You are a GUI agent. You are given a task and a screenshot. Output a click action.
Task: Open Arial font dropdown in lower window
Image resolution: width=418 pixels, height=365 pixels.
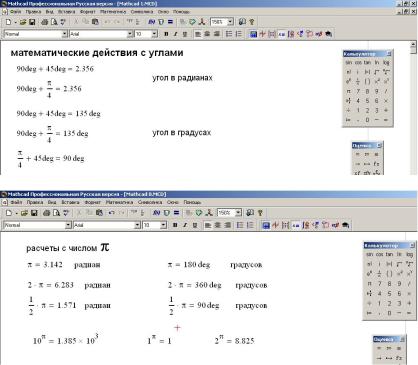point(137,225)
